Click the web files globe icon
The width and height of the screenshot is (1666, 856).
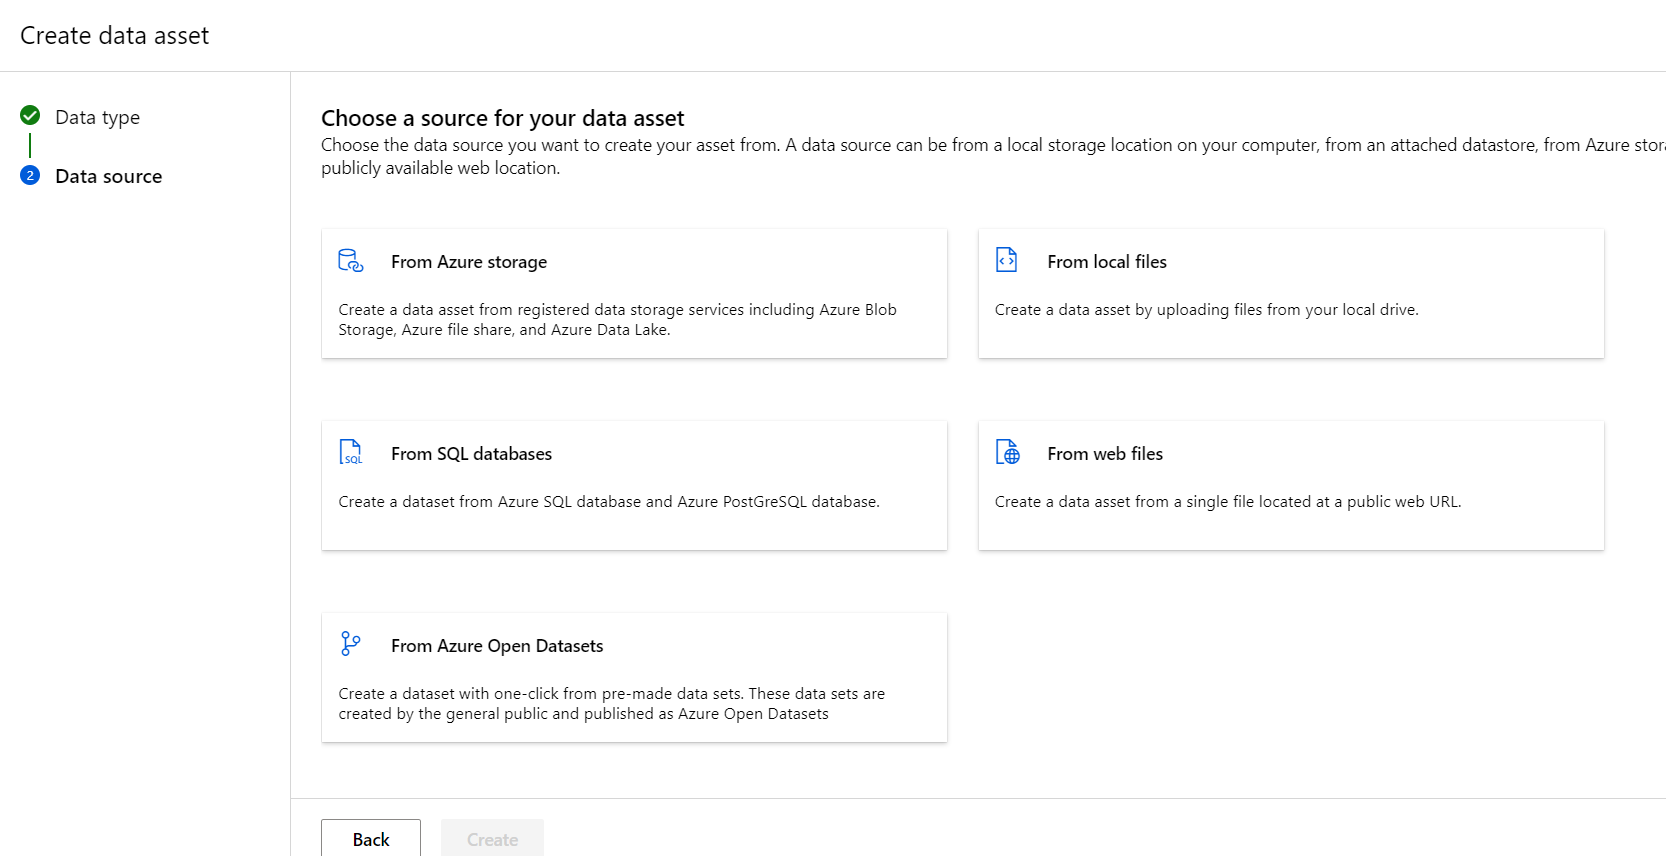pos(1008,452)
